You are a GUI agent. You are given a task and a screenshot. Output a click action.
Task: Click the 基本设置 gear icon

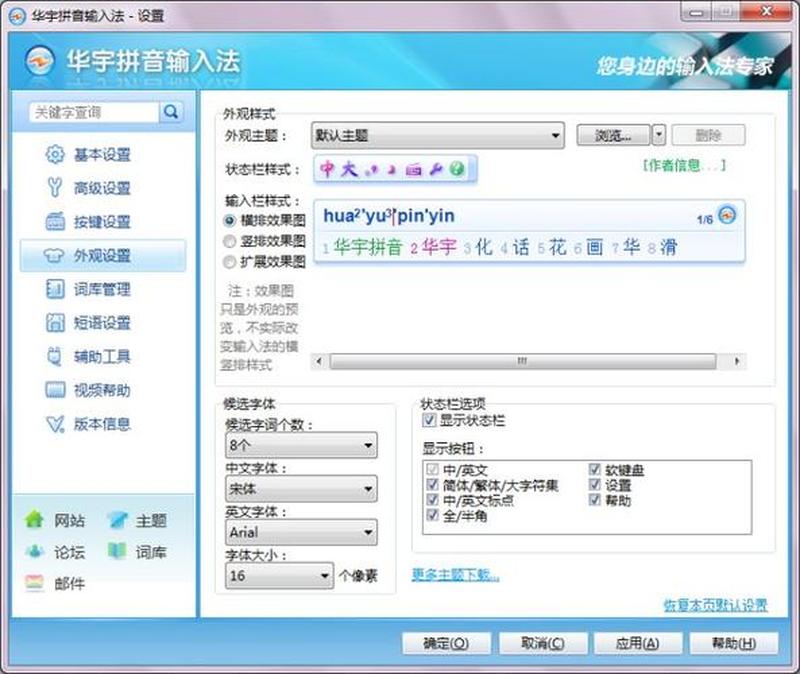tap(55, 154)
